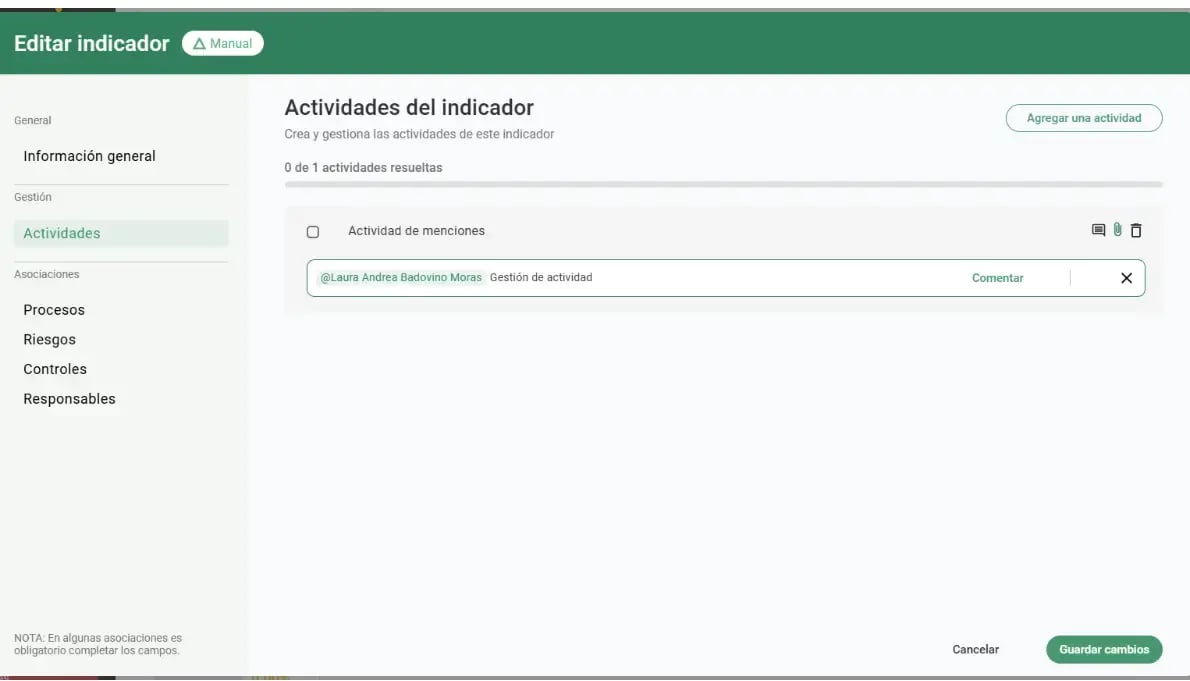This screenshot has height=681, width=1190.
Task: Navigate to the Responsables section
Action: click(x=69, y=399)
